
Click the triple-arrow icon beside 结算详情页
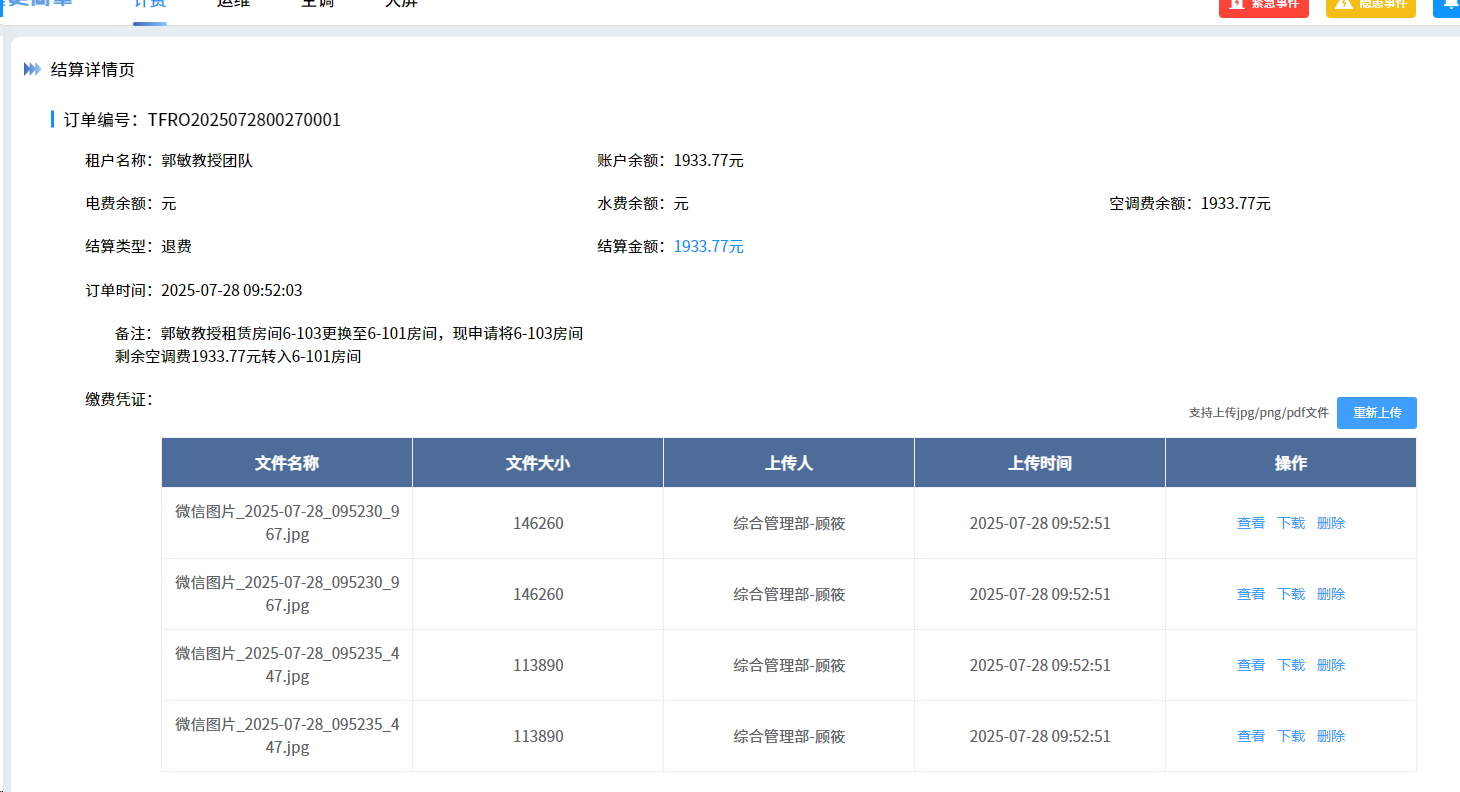click(x=33, y=69)
